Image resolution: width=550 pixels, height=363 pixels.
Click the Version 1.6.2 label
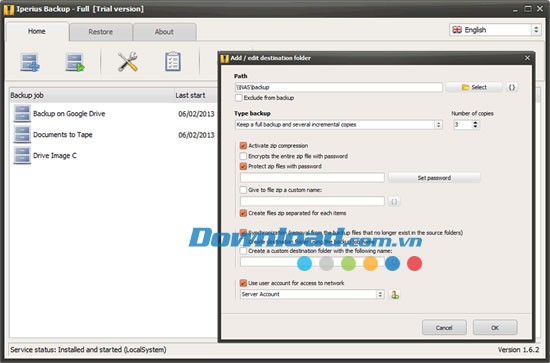518,350
